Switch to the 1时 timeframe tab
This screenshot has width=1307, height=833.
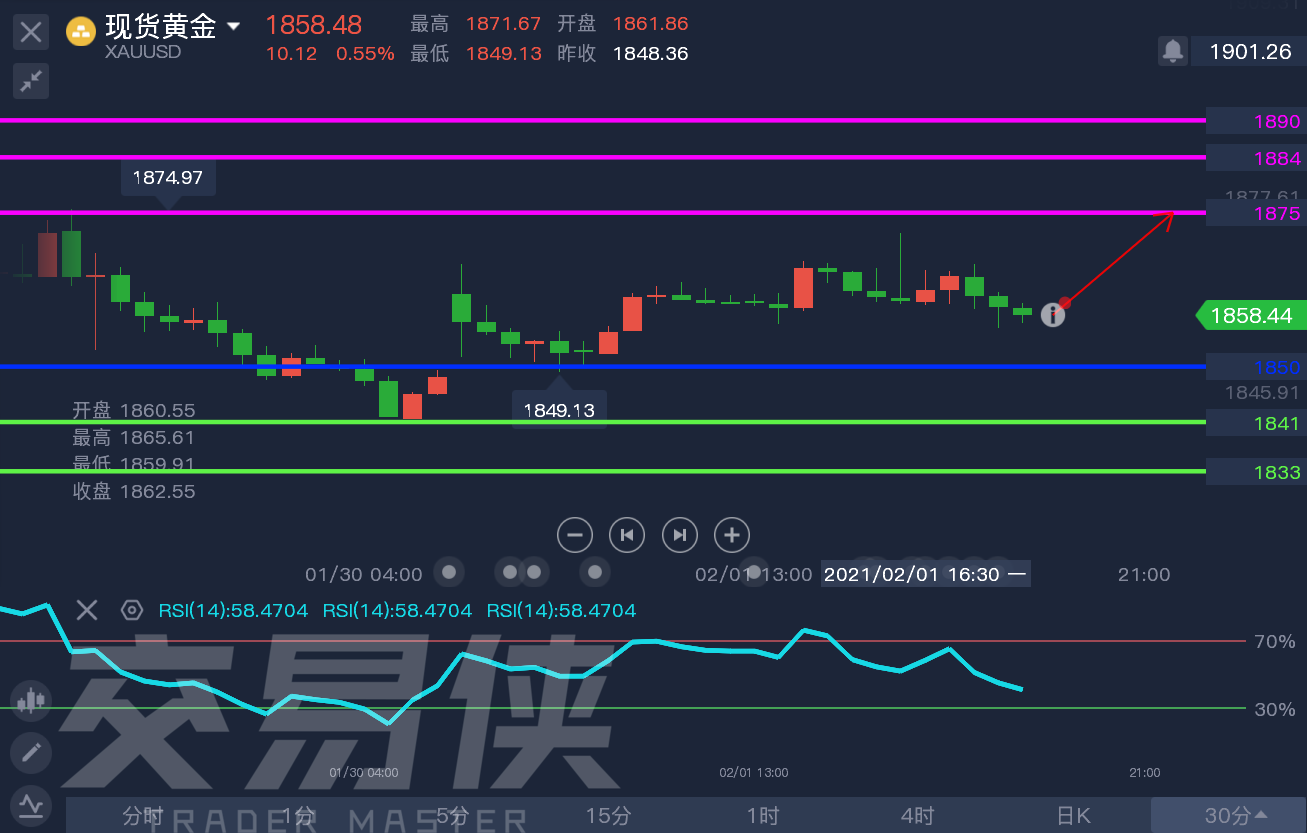pyautogui.click(x=762, y=816)
